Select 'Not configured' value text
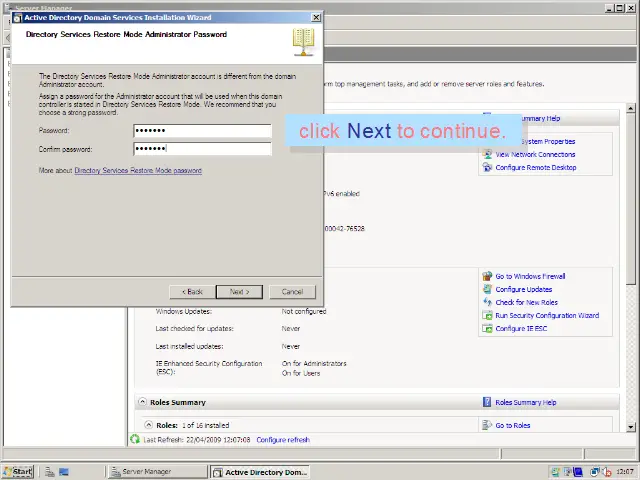640x480 pixels. pyautogui.click(x=304, y=311)
